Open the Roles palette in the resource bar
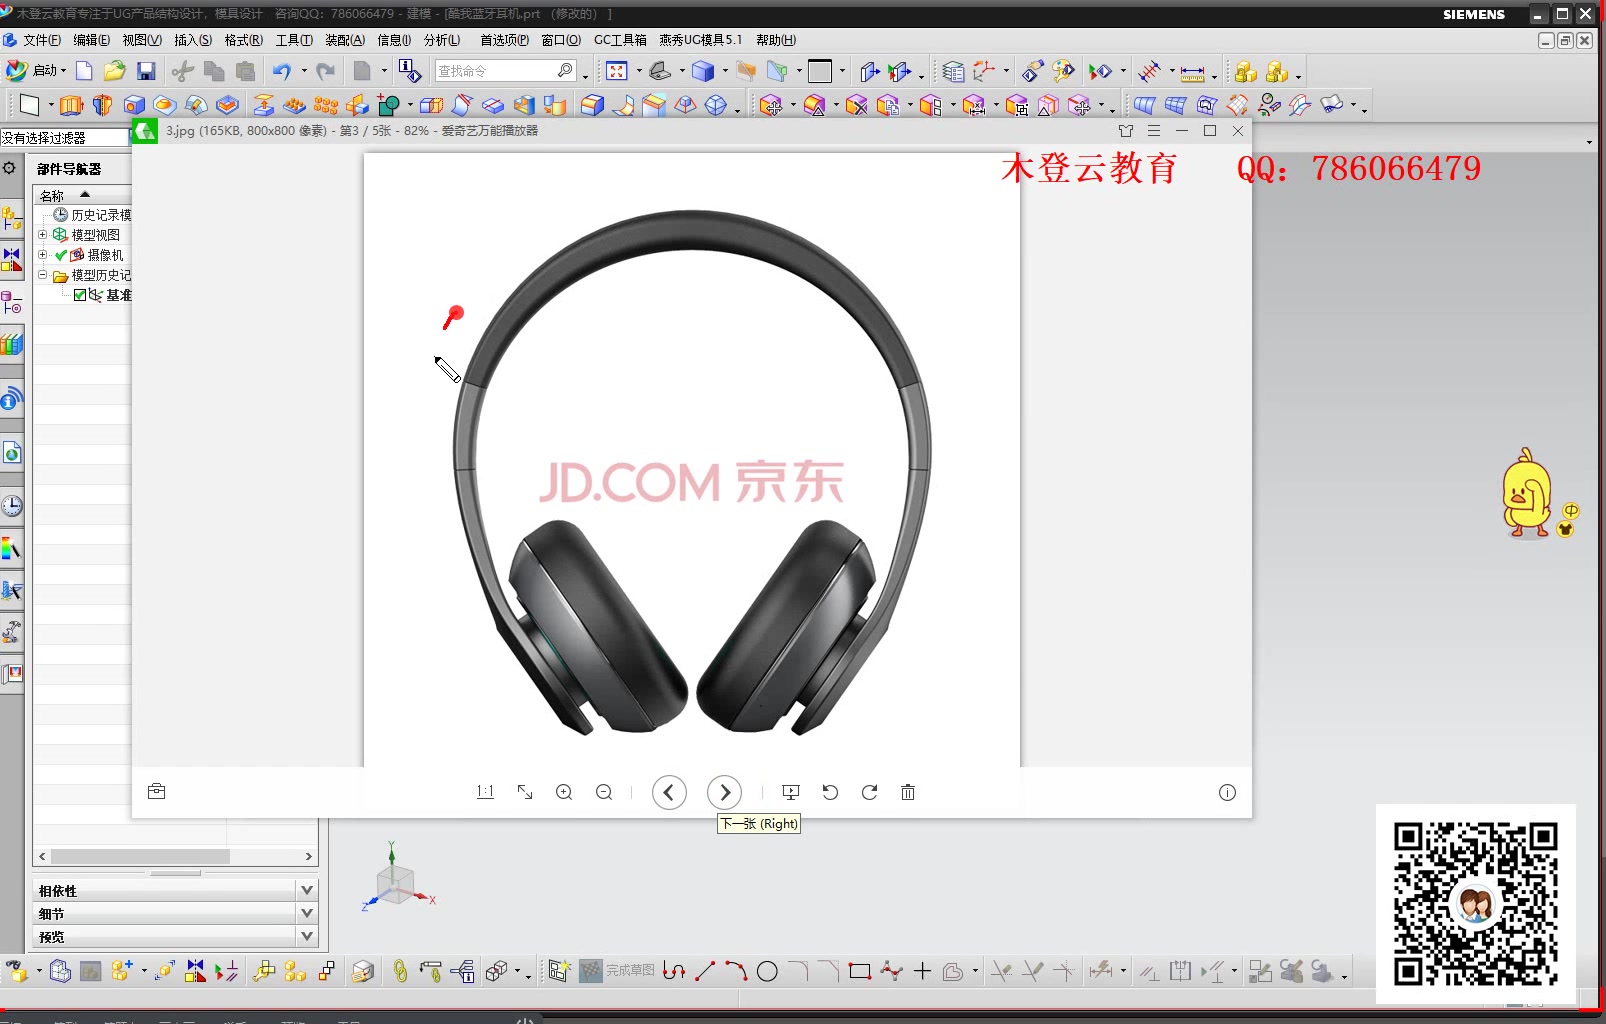Screen dimensions: 1606x1024 [x=12, y=674]
